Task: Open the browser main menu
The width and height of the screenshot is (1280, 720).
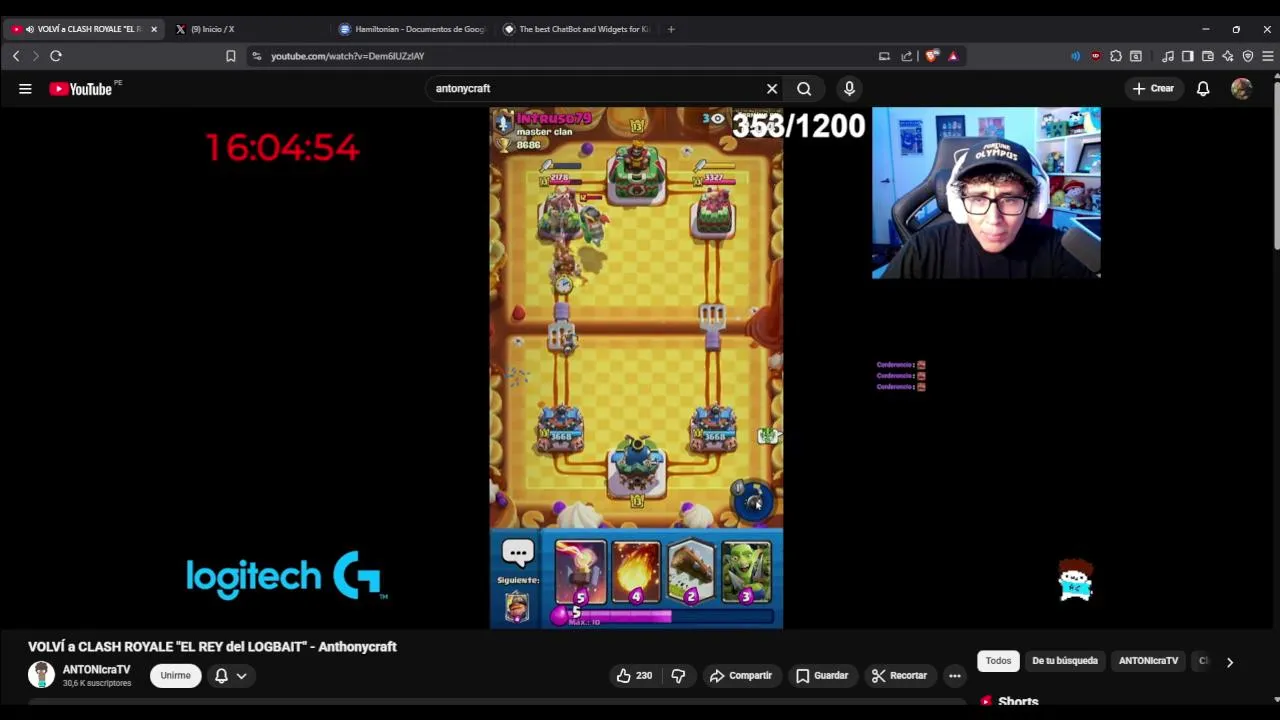Action: pyautogui.click(x=1268, y=56)
